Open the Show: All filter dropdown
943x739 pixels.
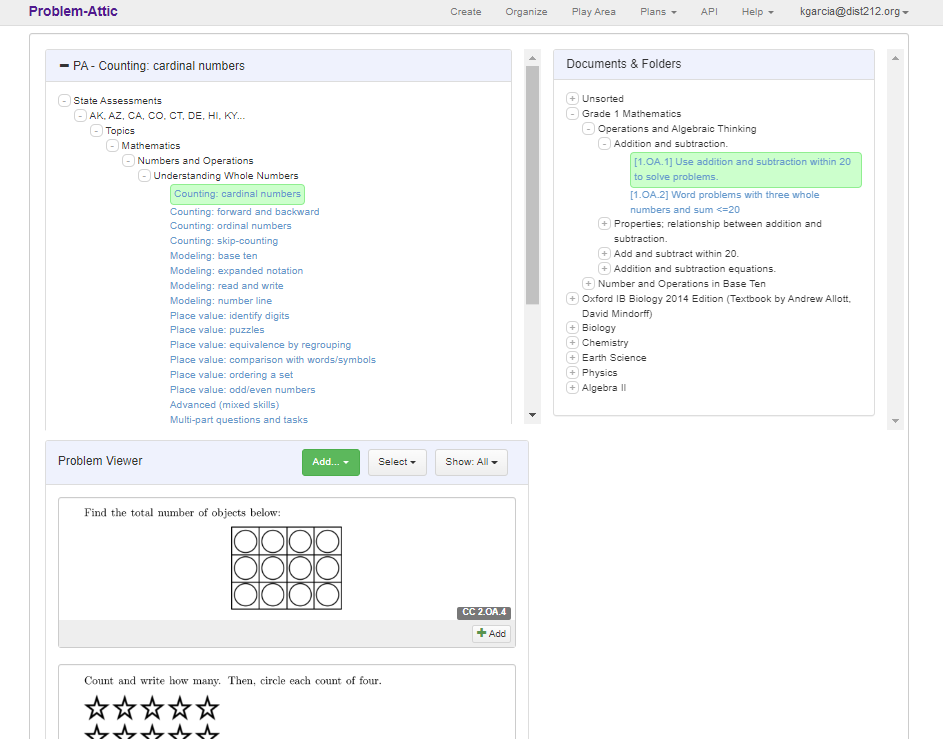click(x=472, y=462)
